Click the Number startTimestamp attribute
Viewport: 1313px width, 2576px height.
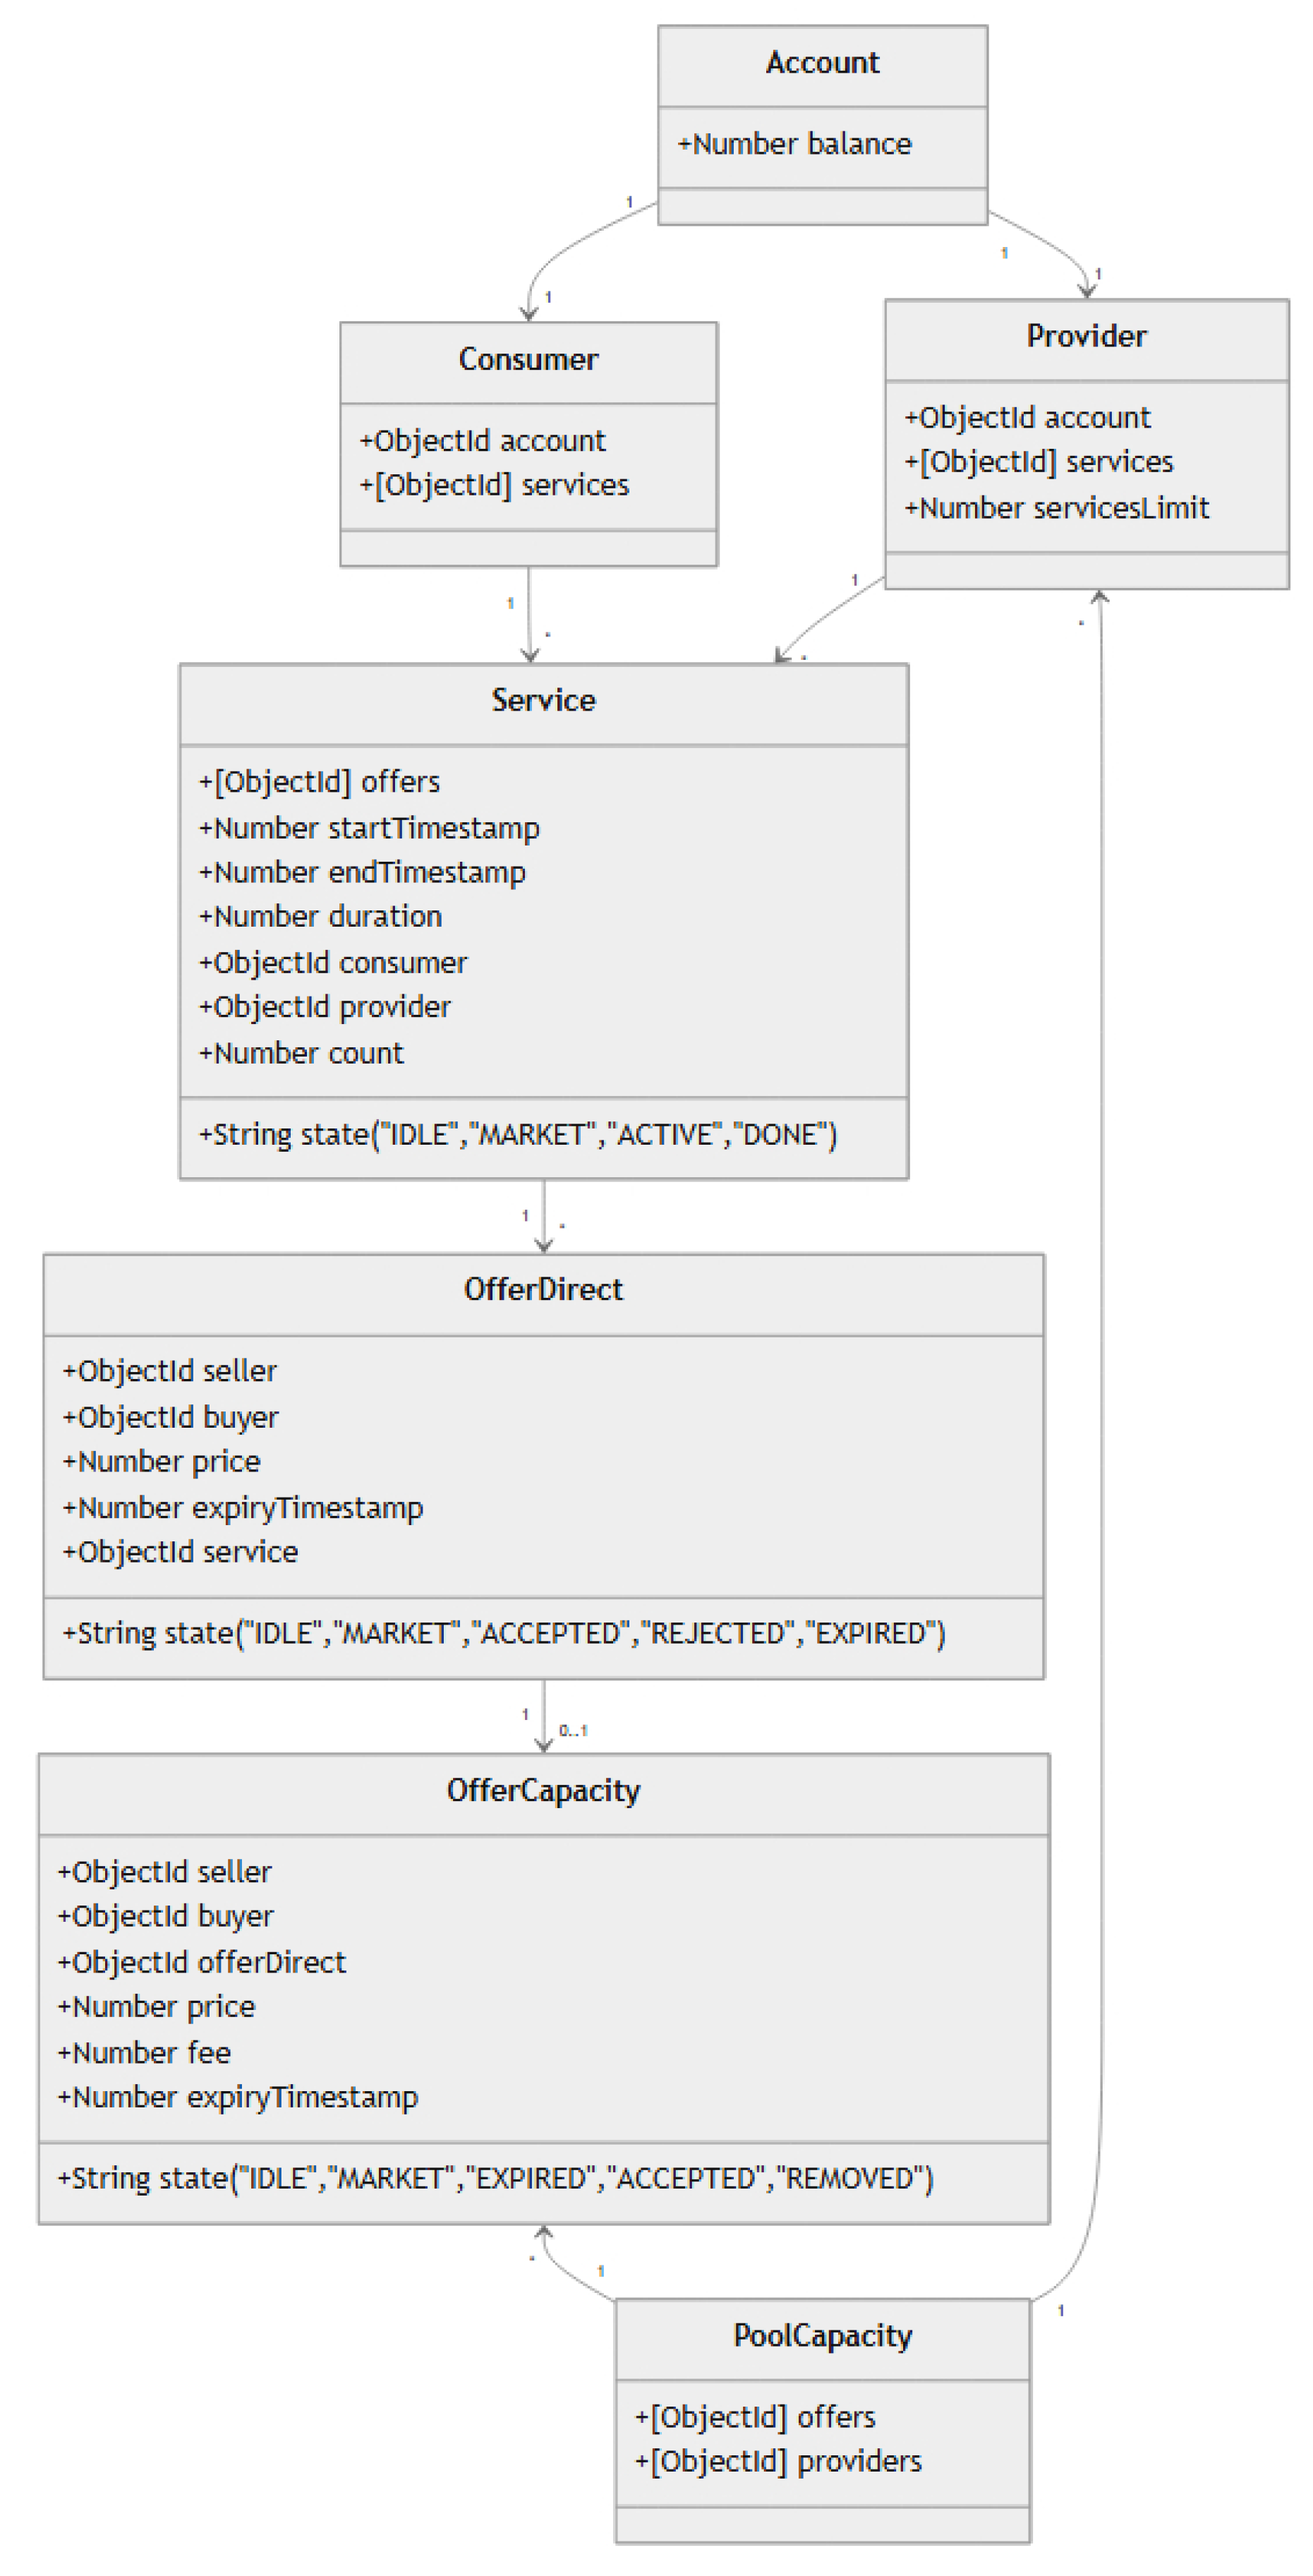tap(369, 828)
